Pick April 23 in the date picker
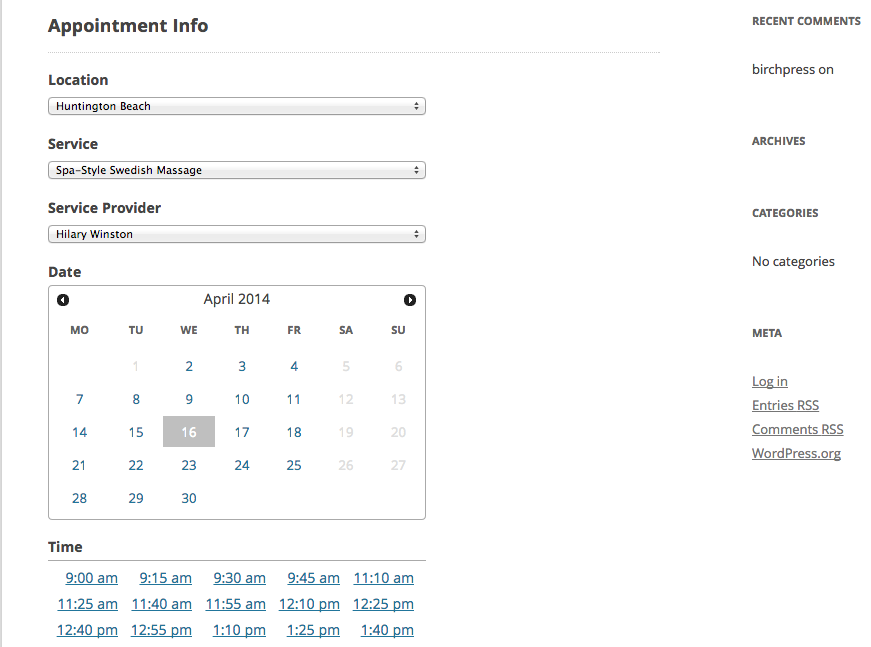This screenshot has width=871, height=647. click(189, 465)
